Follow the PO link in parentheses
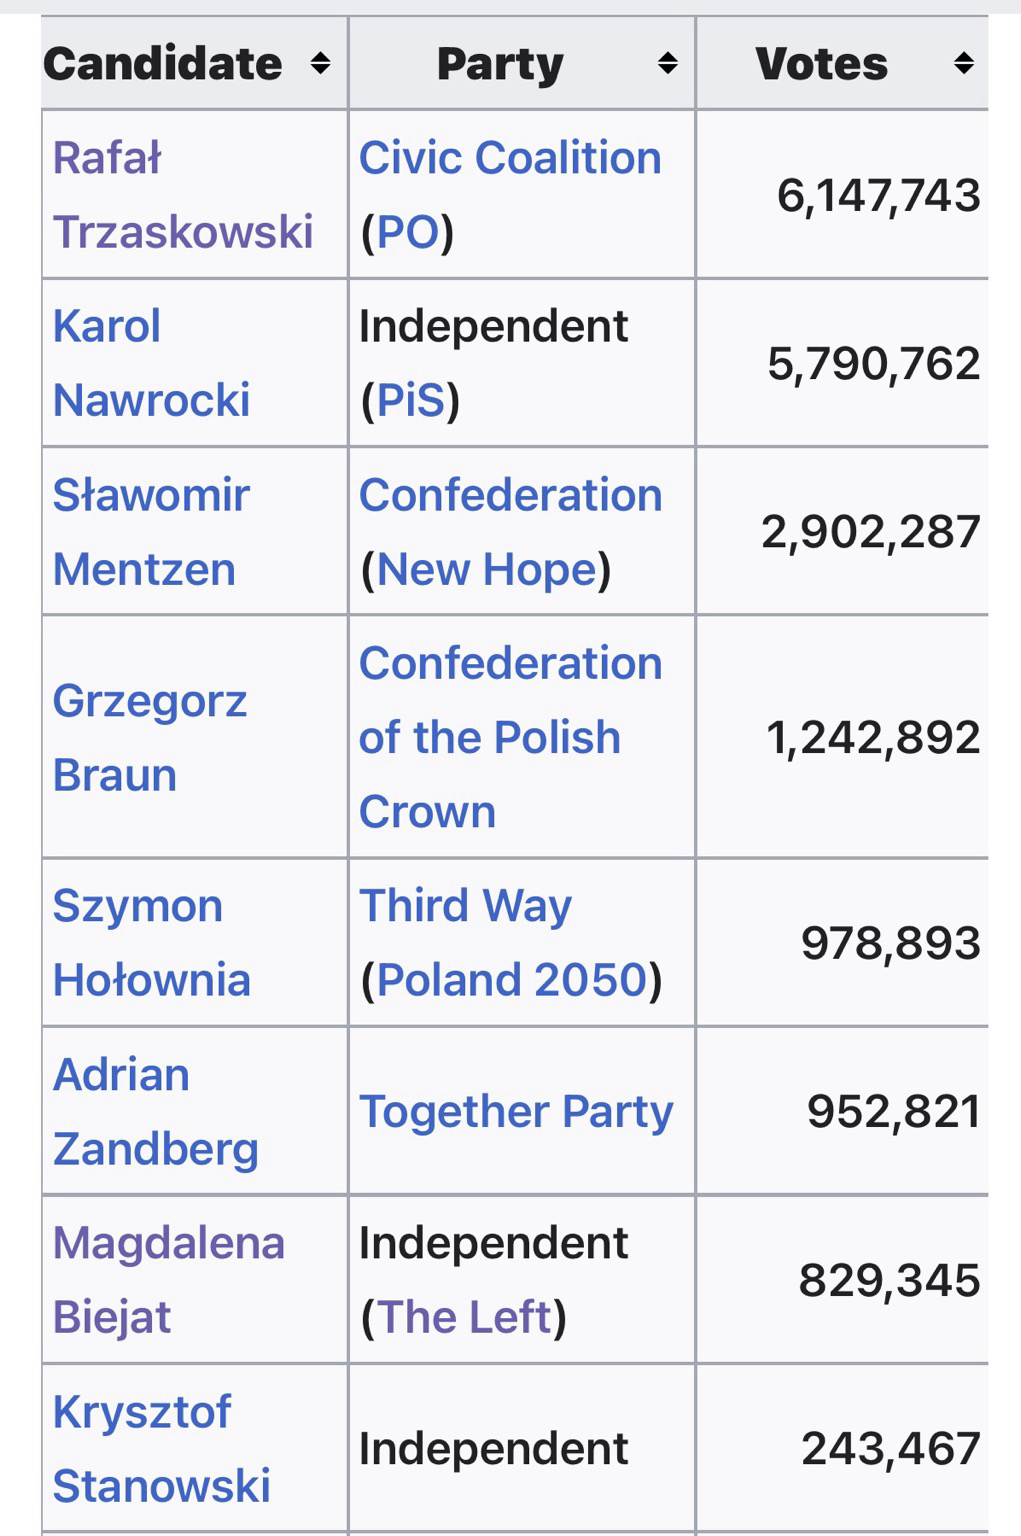1021x1536 pixels. (x=408, y=232)
